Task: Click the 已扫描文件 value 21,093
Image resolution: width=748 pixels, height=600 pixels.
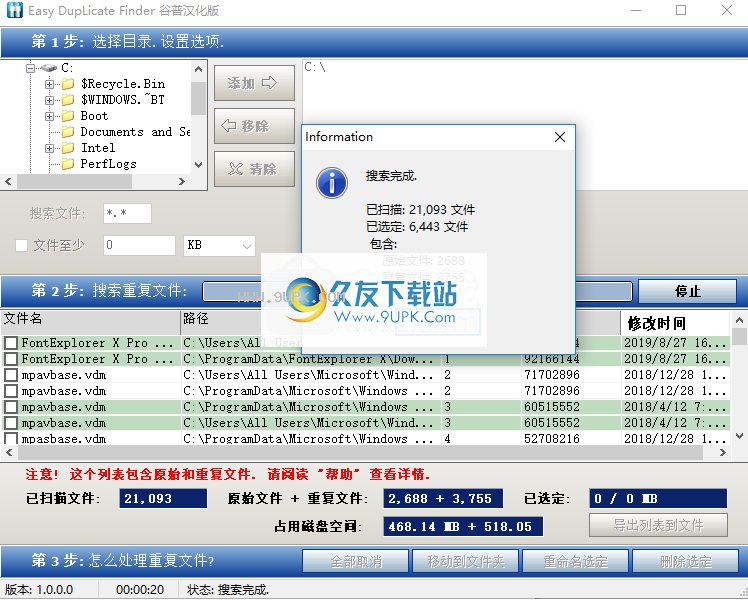Action: point(163,498)
